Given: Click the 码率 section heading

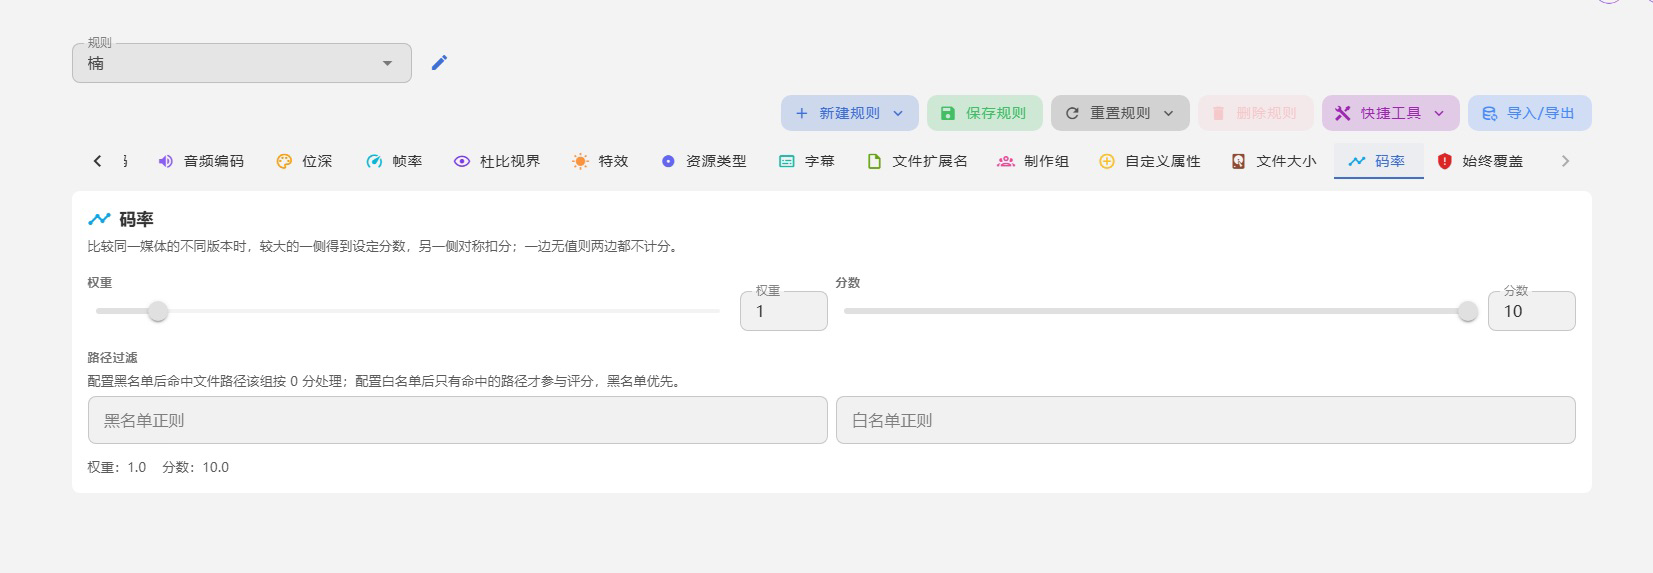Looking at the screenshot, I should tap(136, 219).
